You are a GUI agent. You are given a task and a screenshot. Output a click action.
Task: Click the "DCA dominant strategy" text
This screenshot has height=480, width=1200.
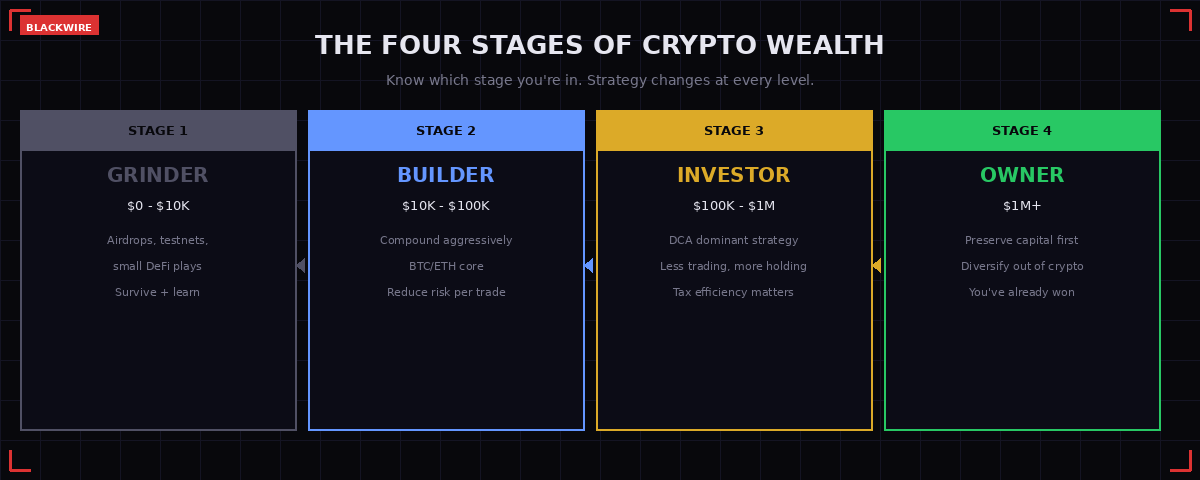pos(734,240)
